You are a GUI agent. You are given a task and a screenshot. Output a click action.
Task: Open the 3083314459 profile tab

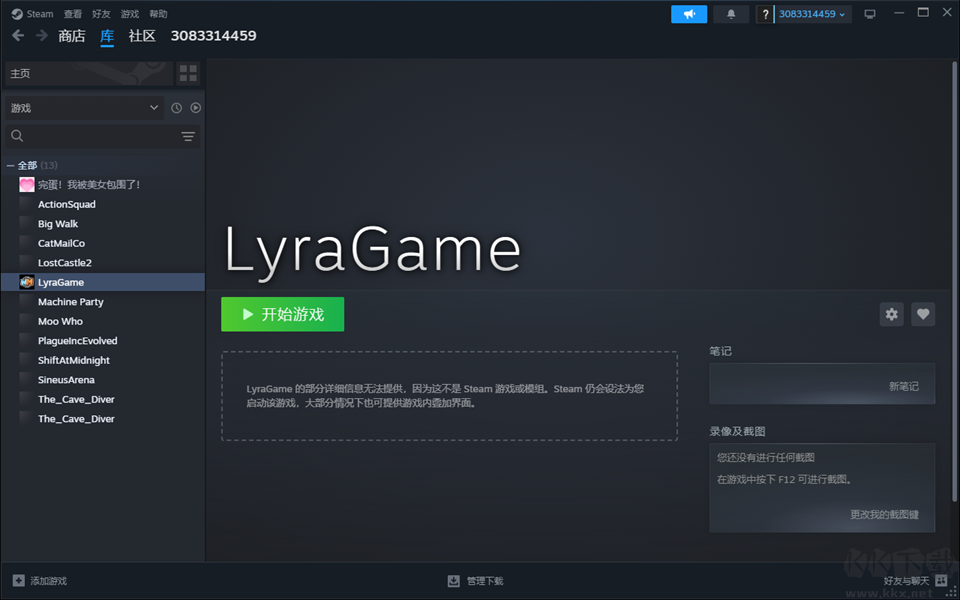point(213,36)
